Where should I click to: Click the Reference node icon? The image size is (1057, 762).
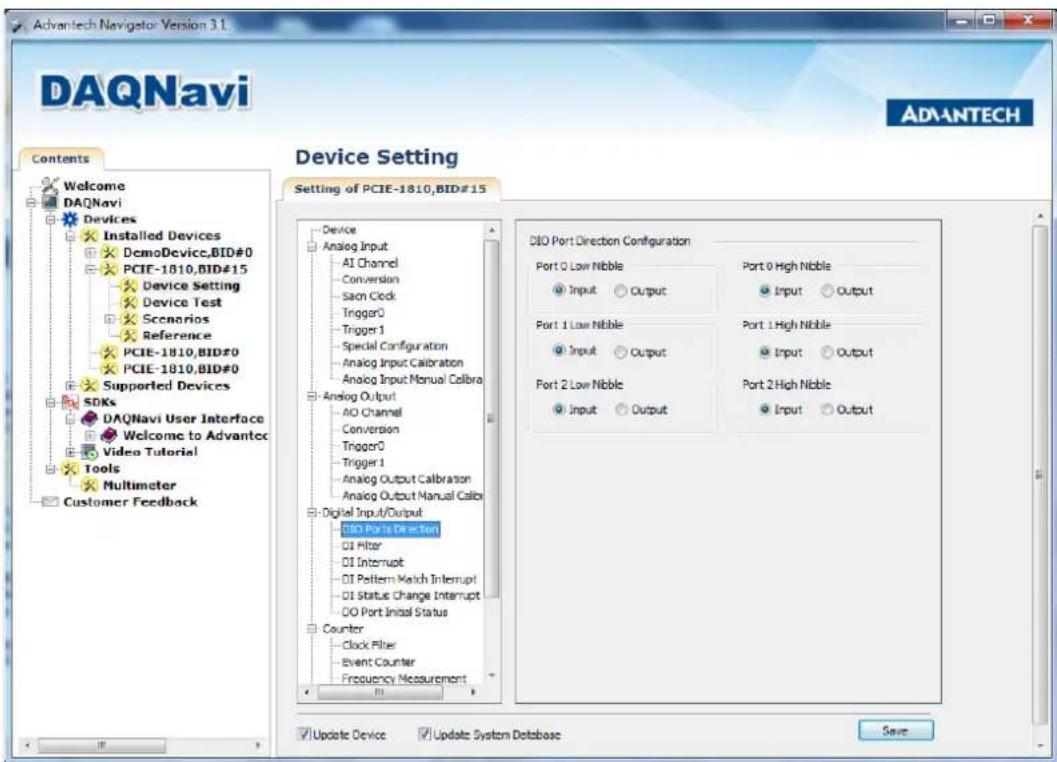[129, 336]
